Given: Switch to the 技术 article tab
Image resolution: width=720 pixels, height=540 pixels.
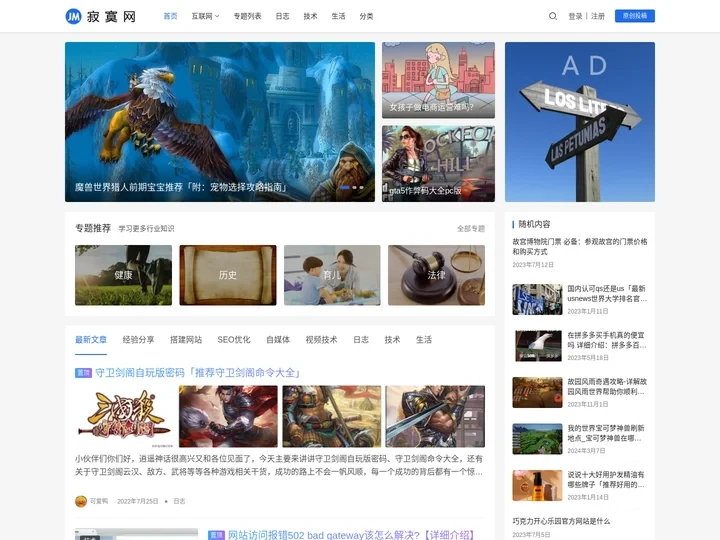Looking at the screenshot, I should [x=392, y=340].
